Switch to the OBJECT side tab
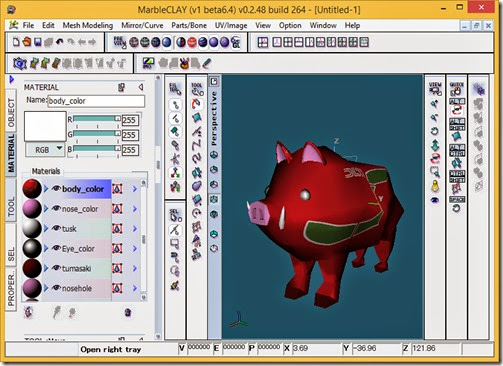 coord(11,112)
